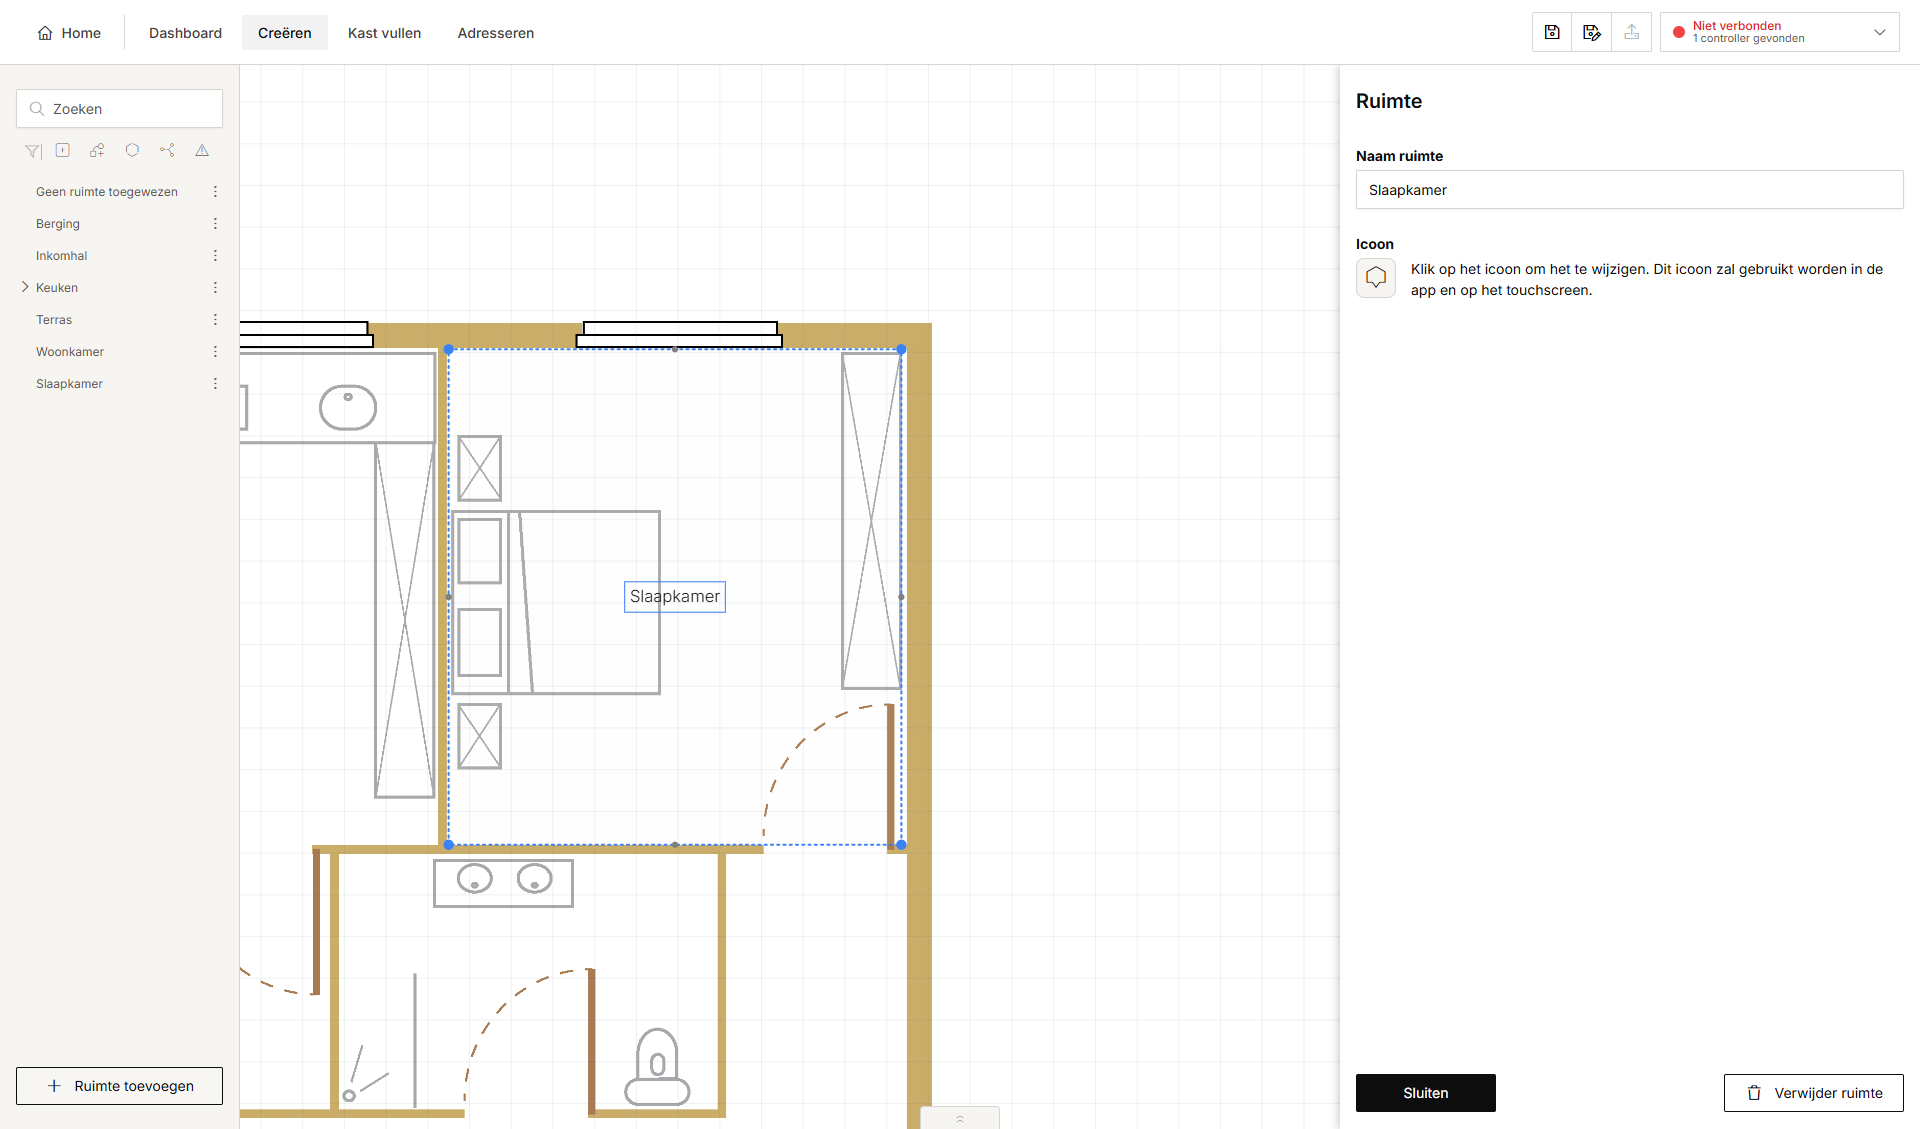Viewport: 1920px width, 1129px height.
Task: Click the Naam ruimte text field
Action: [1629, 190]
